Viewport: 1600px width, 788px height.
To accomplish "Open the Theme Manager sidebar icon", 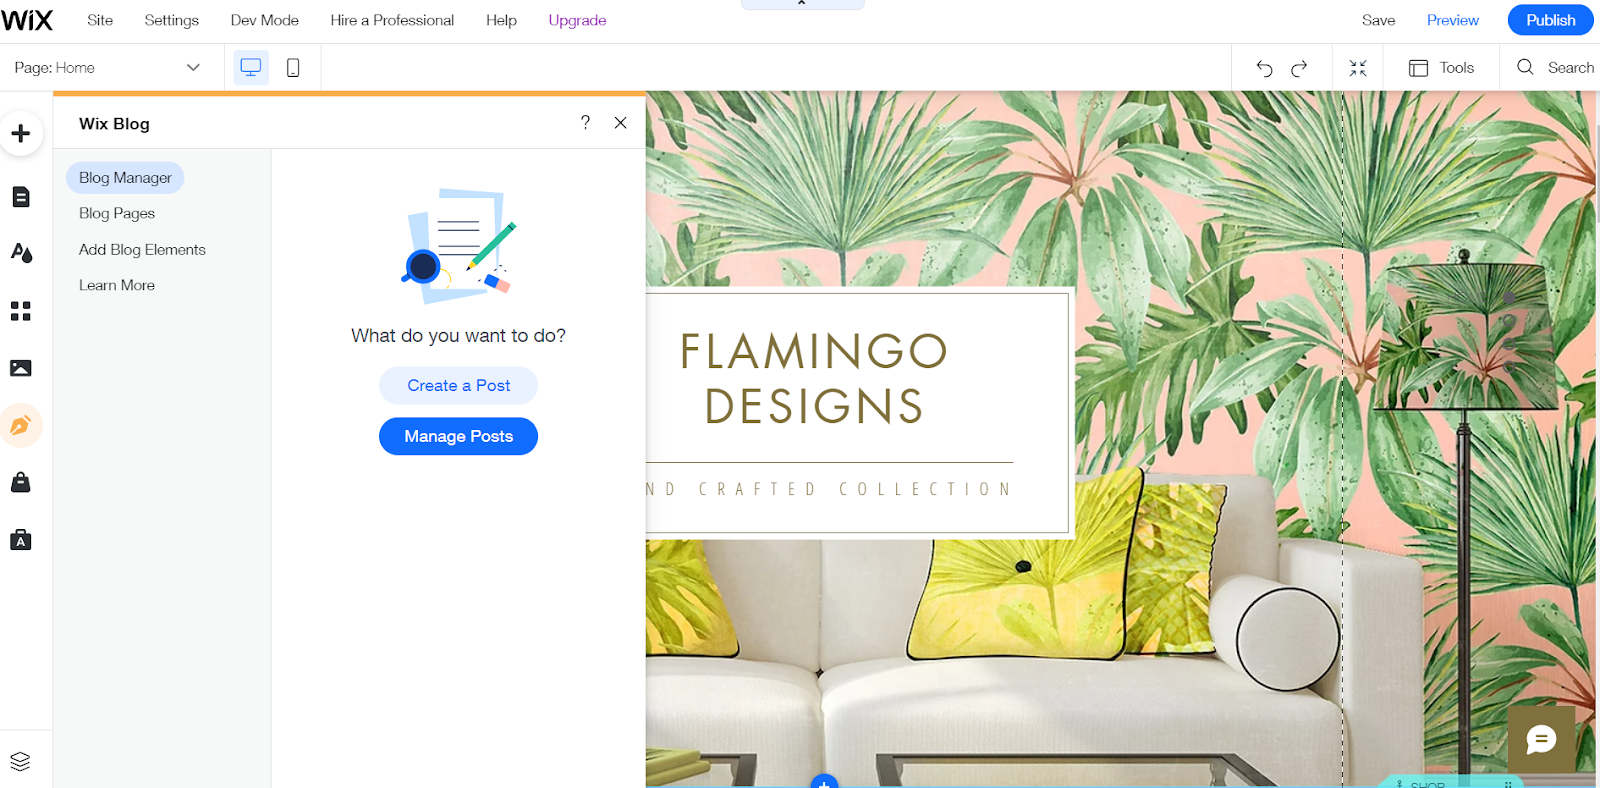I will pyautogui.click(x=21, y=253).
